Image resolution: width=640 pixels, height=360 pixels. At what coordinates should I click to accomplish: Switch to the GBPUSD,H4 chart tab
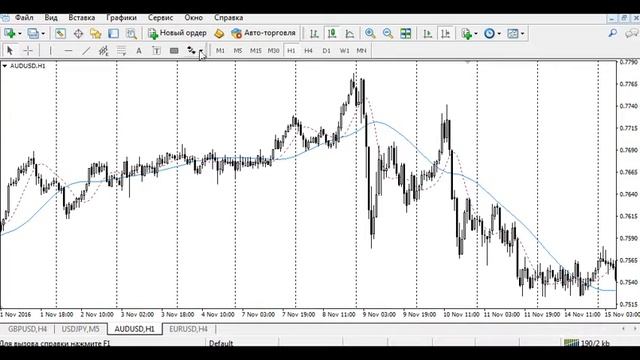27,329
